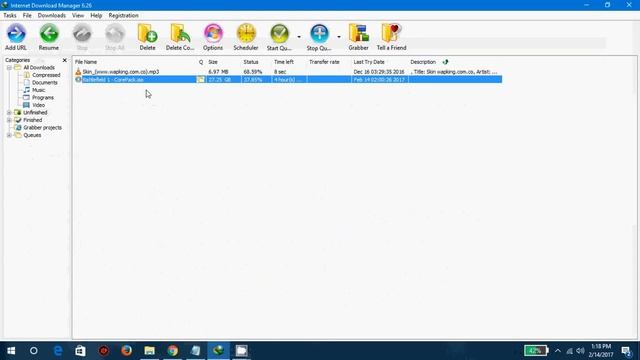Select the Queues category
This screenshot has width=640, height=360.
coord(32,135)
